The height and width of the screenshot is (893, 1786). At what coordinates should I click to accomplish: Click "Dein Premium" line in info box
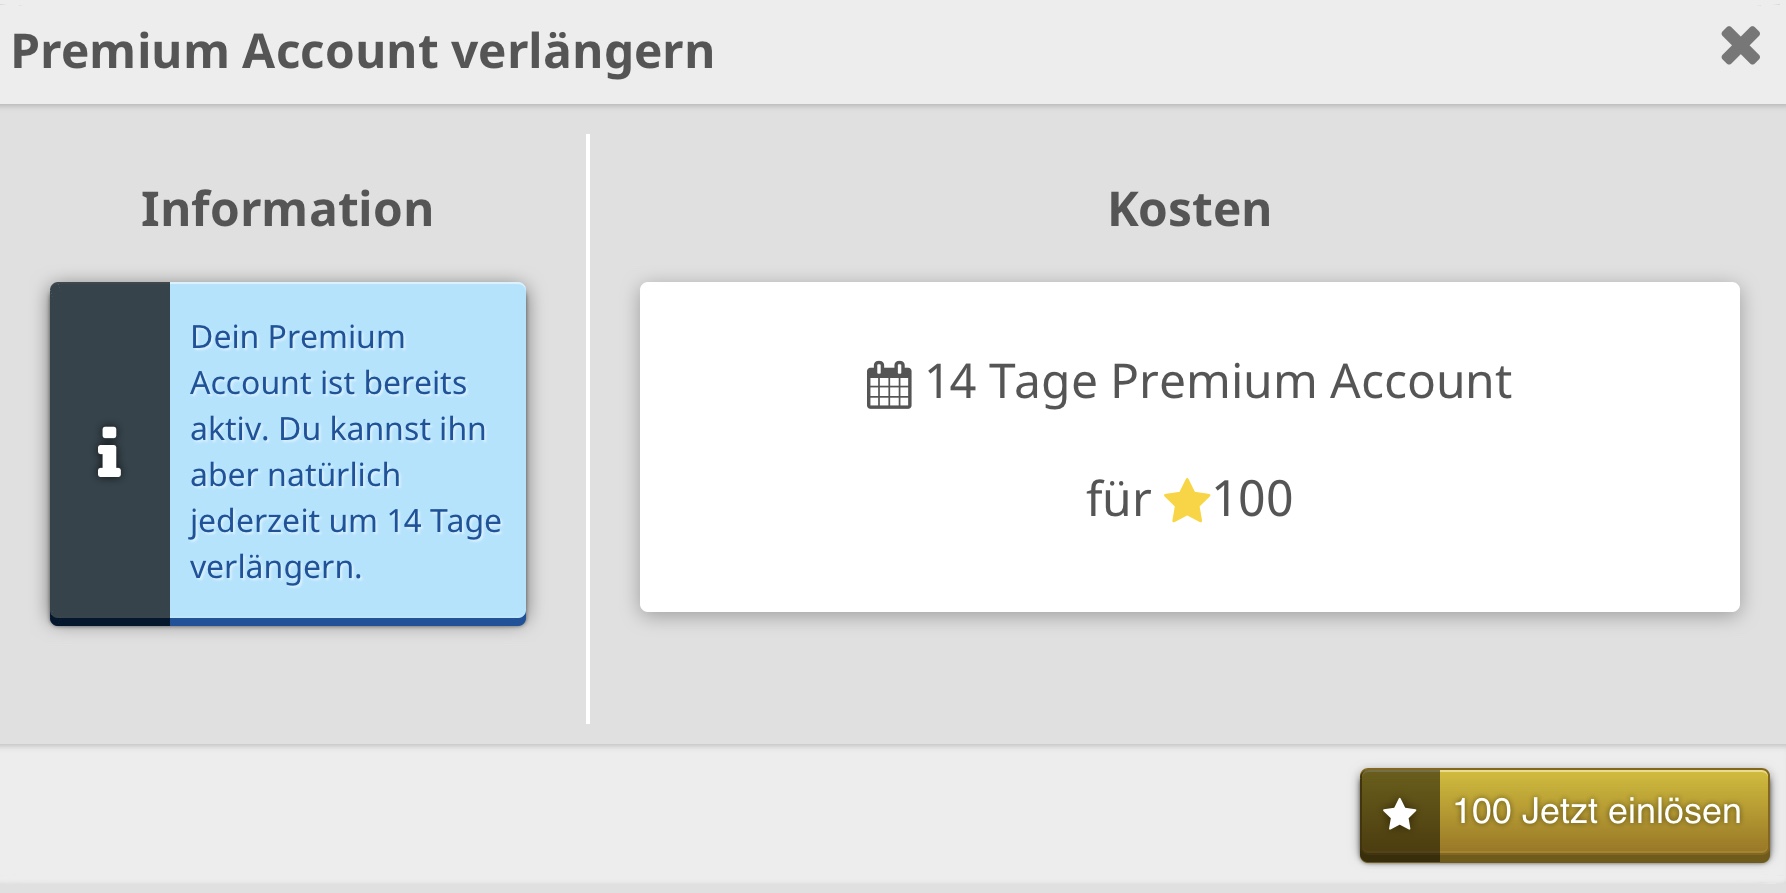(x=297, y=337)
